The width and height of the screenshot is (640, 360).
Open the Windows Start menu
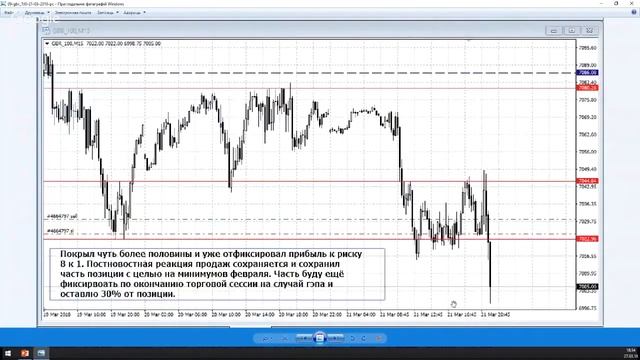point(8,353)
